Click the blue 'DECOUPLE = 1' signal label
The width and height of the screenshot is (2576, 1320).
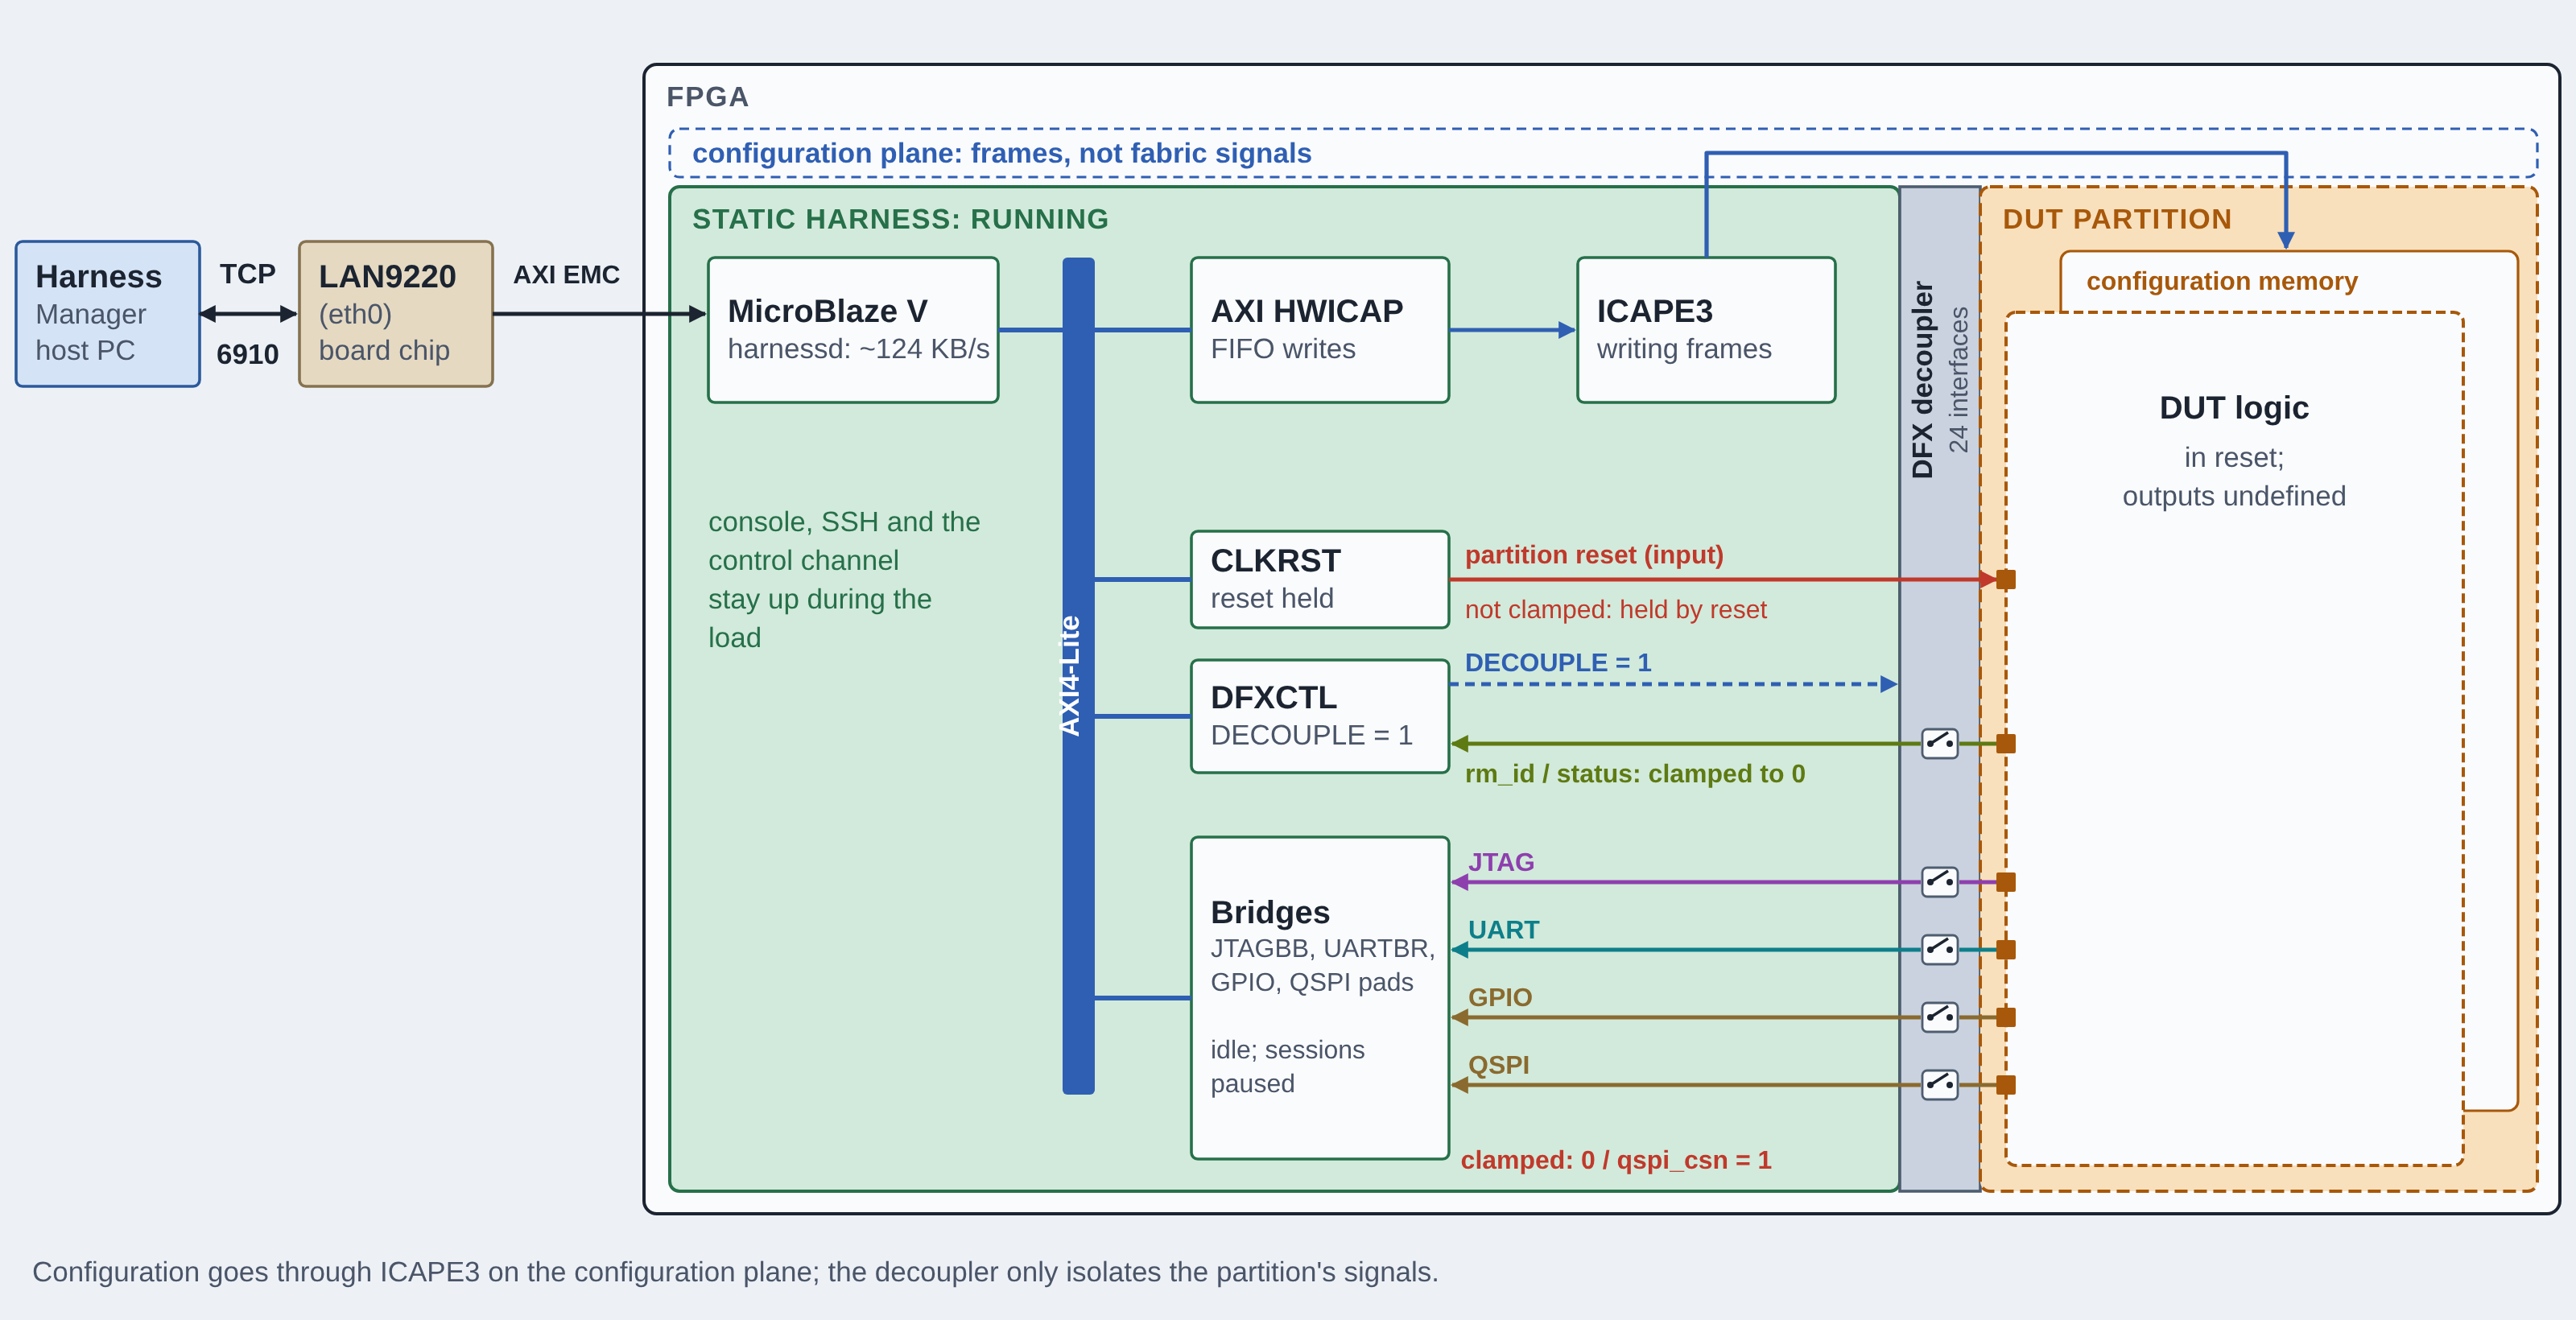coord(1558,662)
